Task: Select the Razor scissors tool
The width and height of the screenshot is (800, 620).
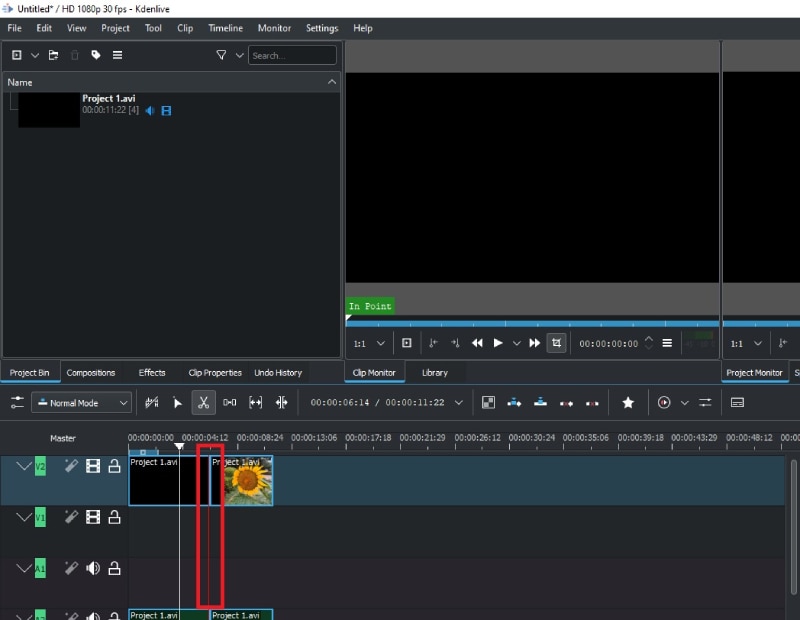Action: tap(204, 403)
